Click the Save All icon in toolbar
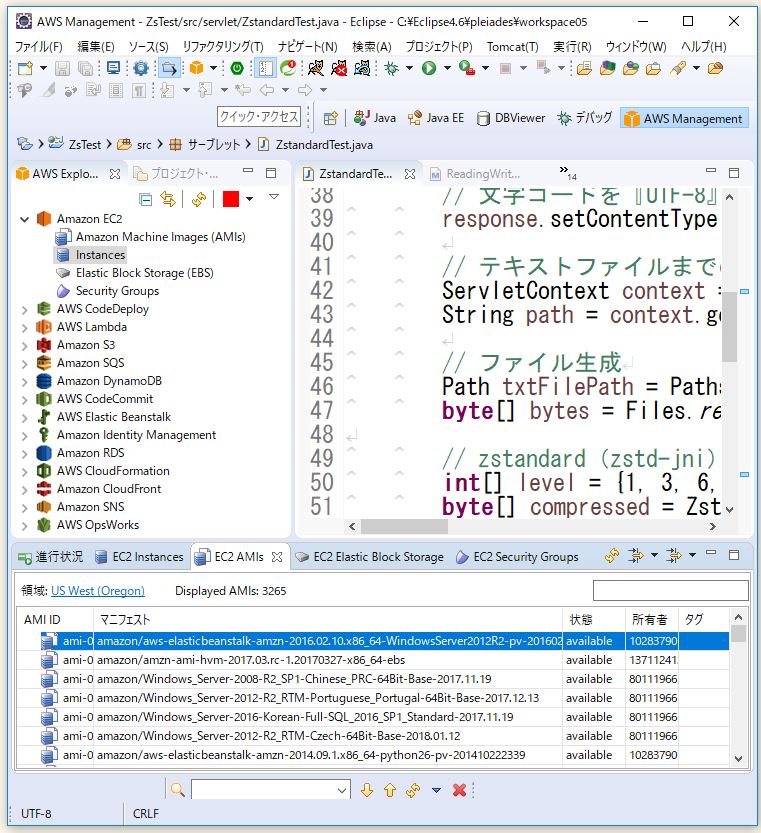The width and height of the screenshot is (761, 833). pyautogui.click(x=85, y=68)
